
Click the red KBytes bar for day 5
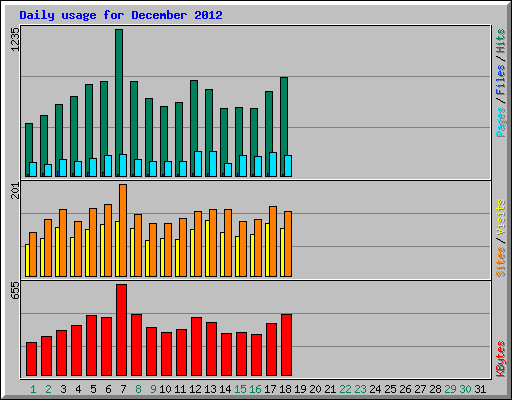coord(92,346)
